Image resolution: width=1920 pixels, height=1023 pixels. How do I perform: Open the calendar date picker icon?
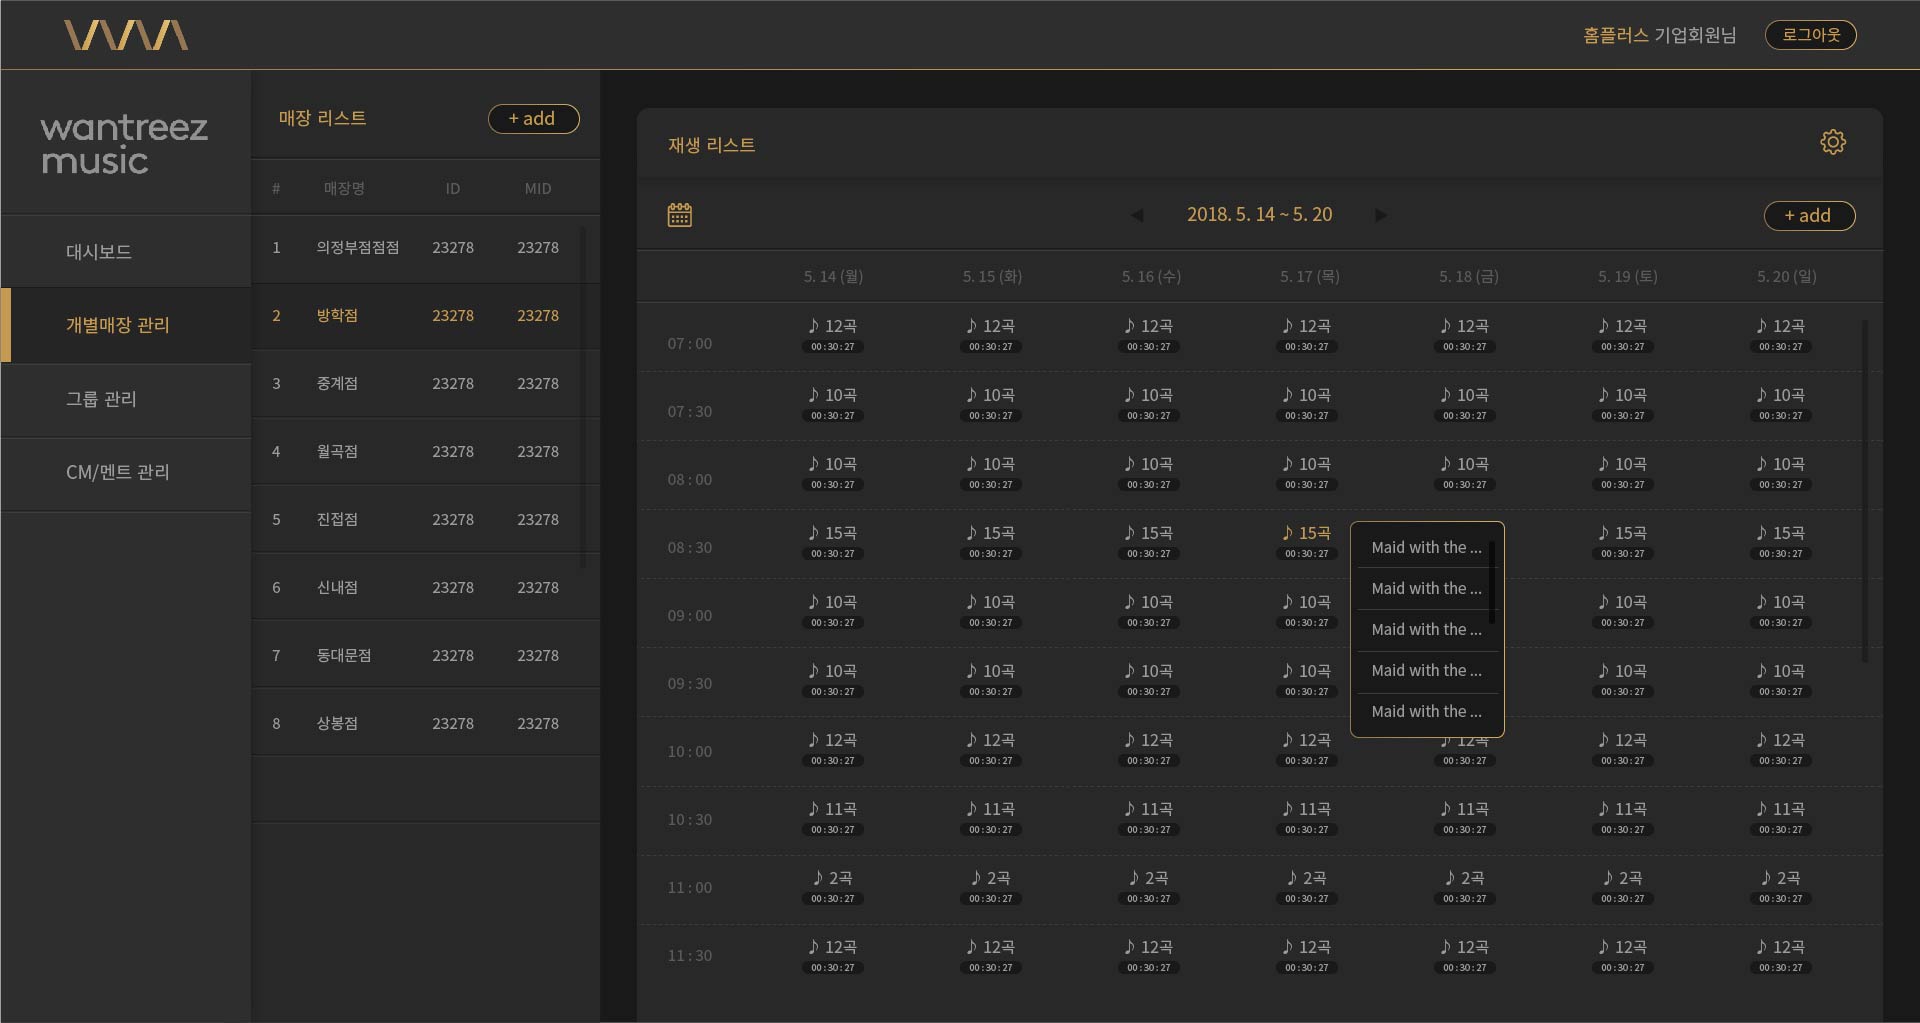(x=679, y=215)
